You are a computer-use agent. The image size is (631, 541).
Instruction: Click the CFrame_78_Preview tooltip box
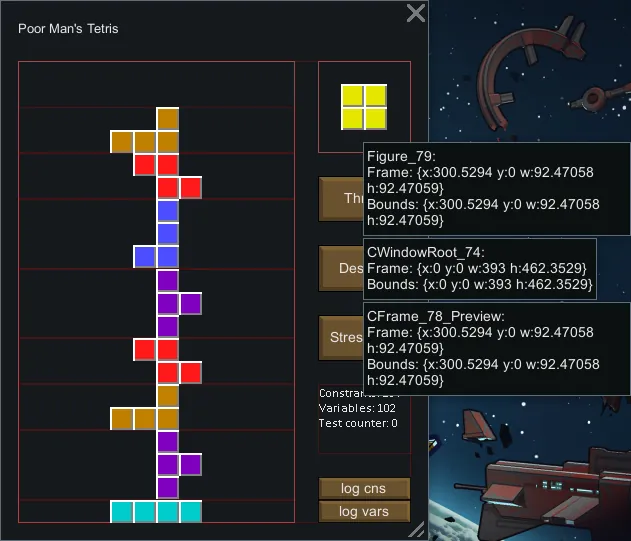[x=496, y=348]
